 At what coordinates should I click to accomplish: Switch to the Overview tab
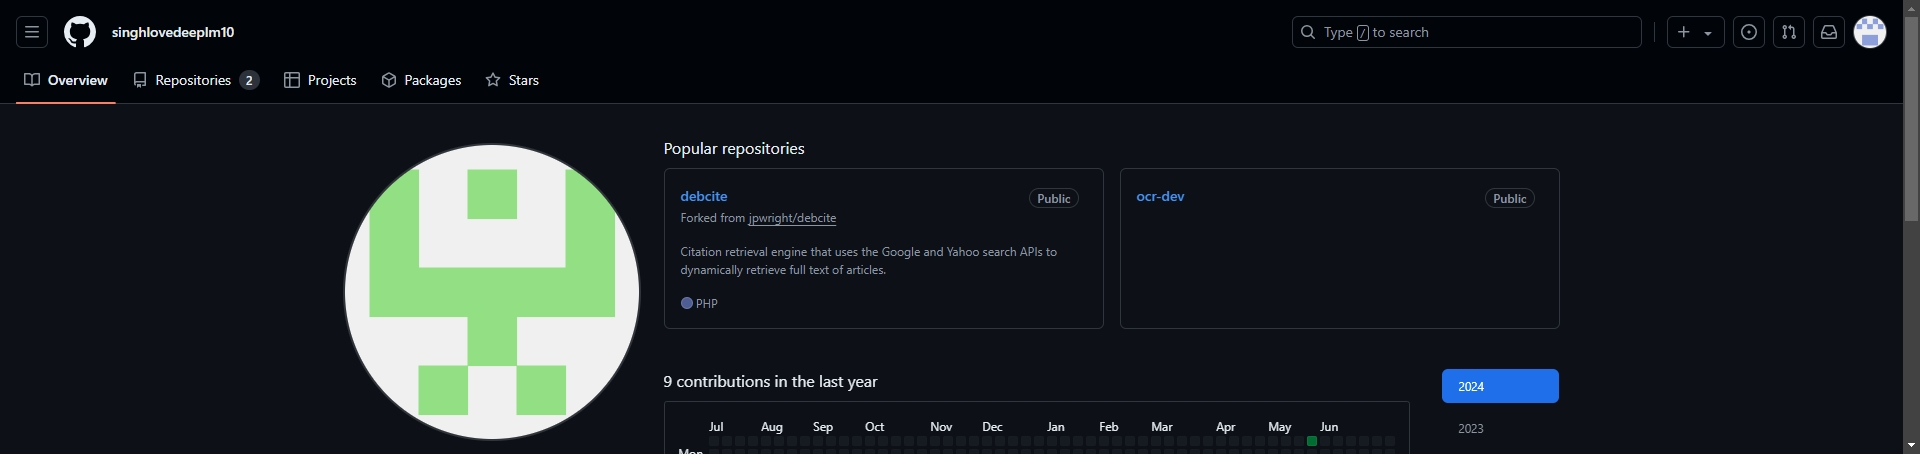coord(66,80)
